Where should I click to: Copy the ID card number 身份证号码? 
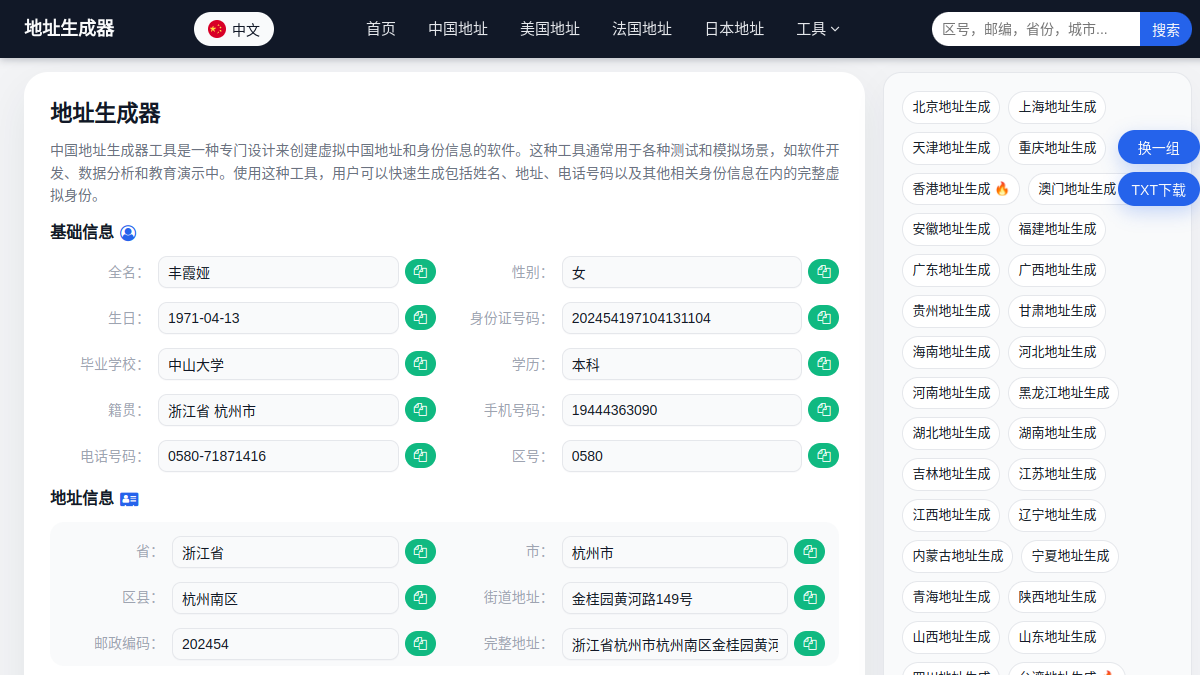pos(823,318)
